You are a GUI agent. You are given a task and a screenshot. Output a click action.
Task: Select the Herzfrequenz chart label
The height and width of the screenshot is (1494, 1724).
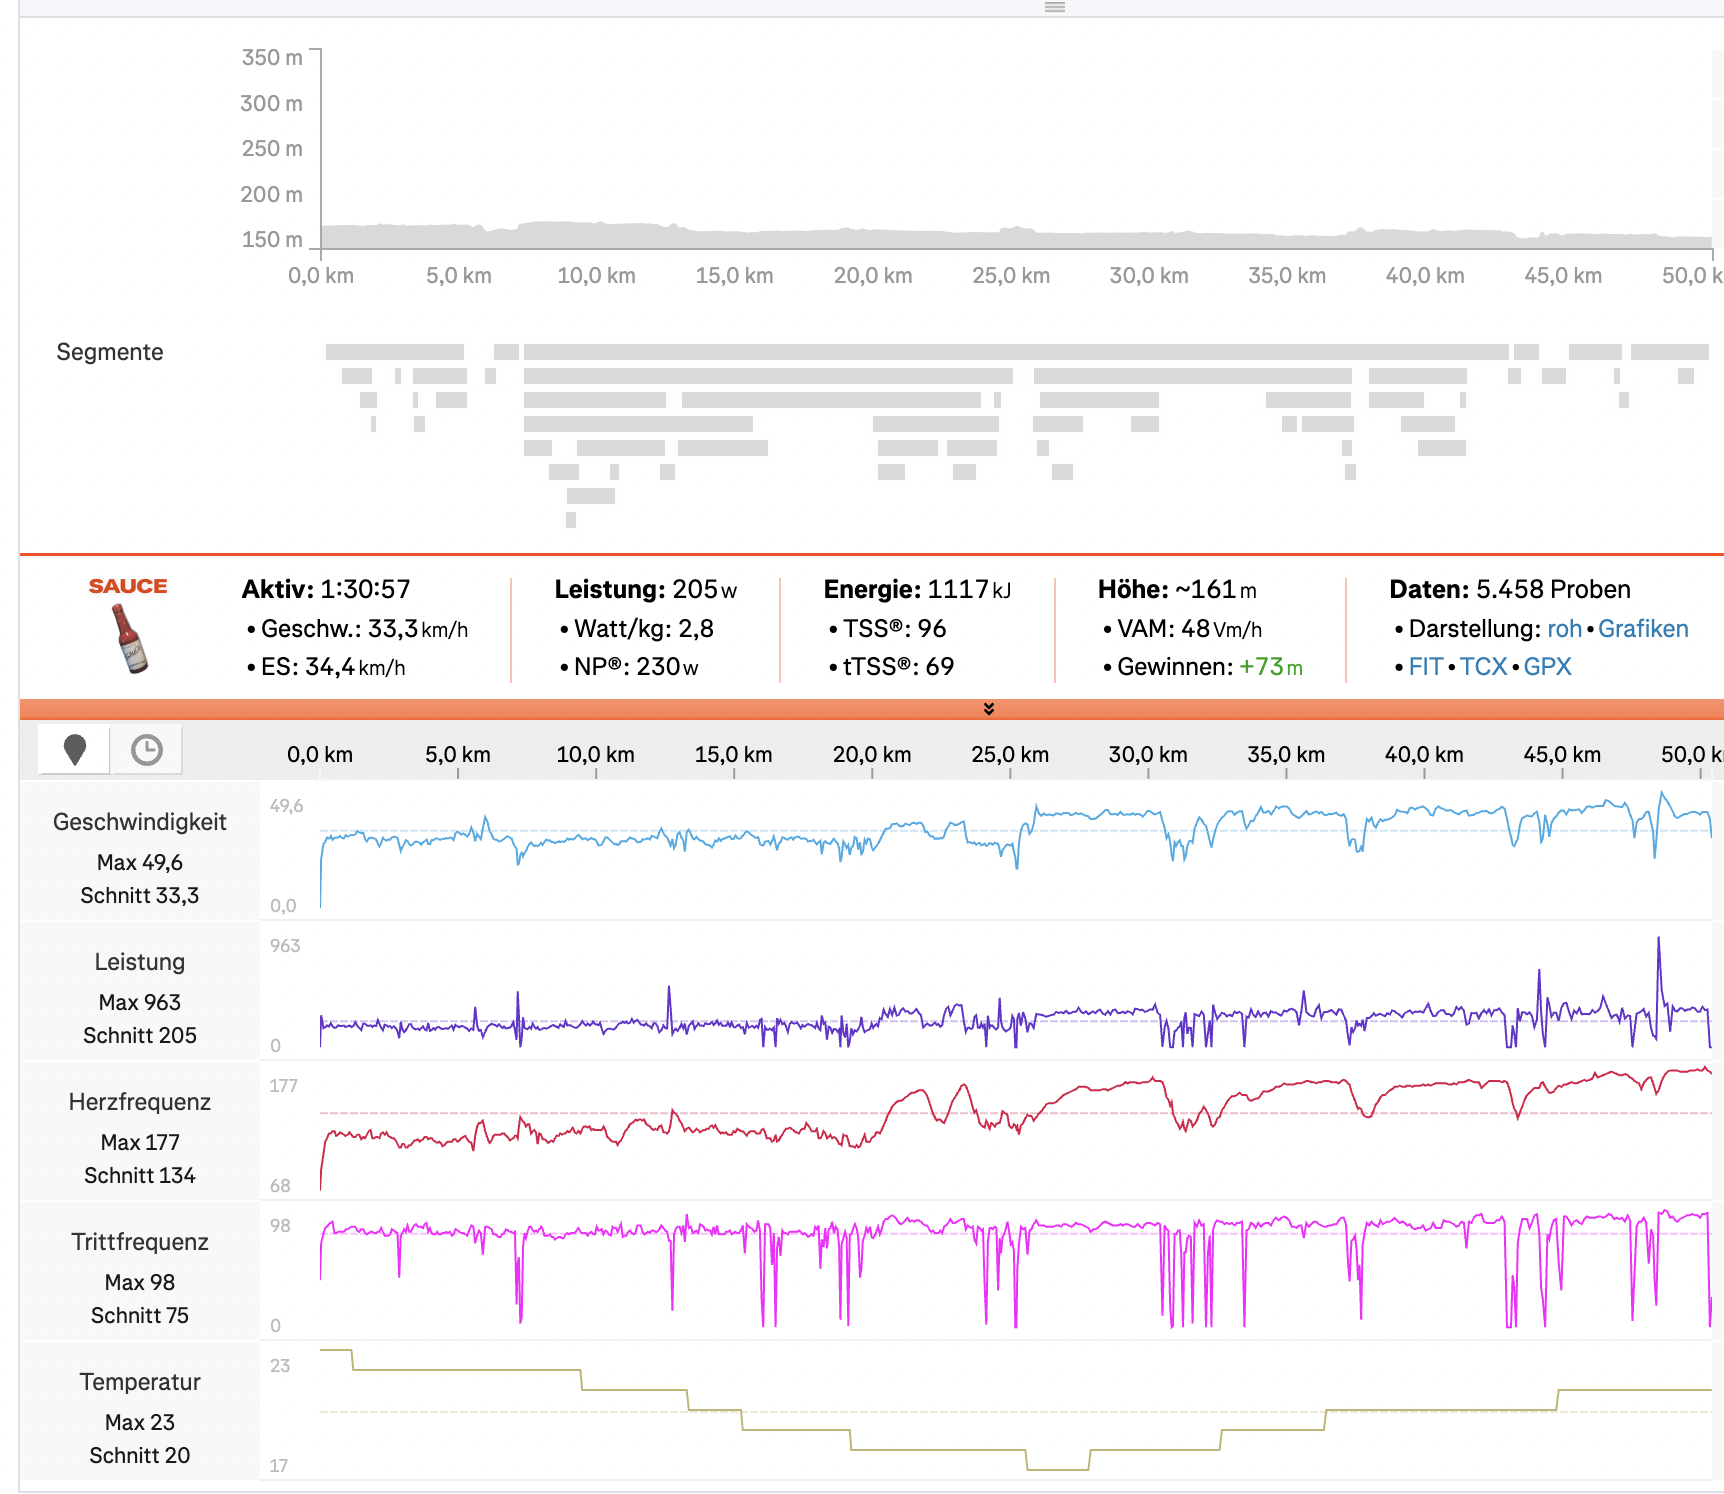coord(140,1102)
